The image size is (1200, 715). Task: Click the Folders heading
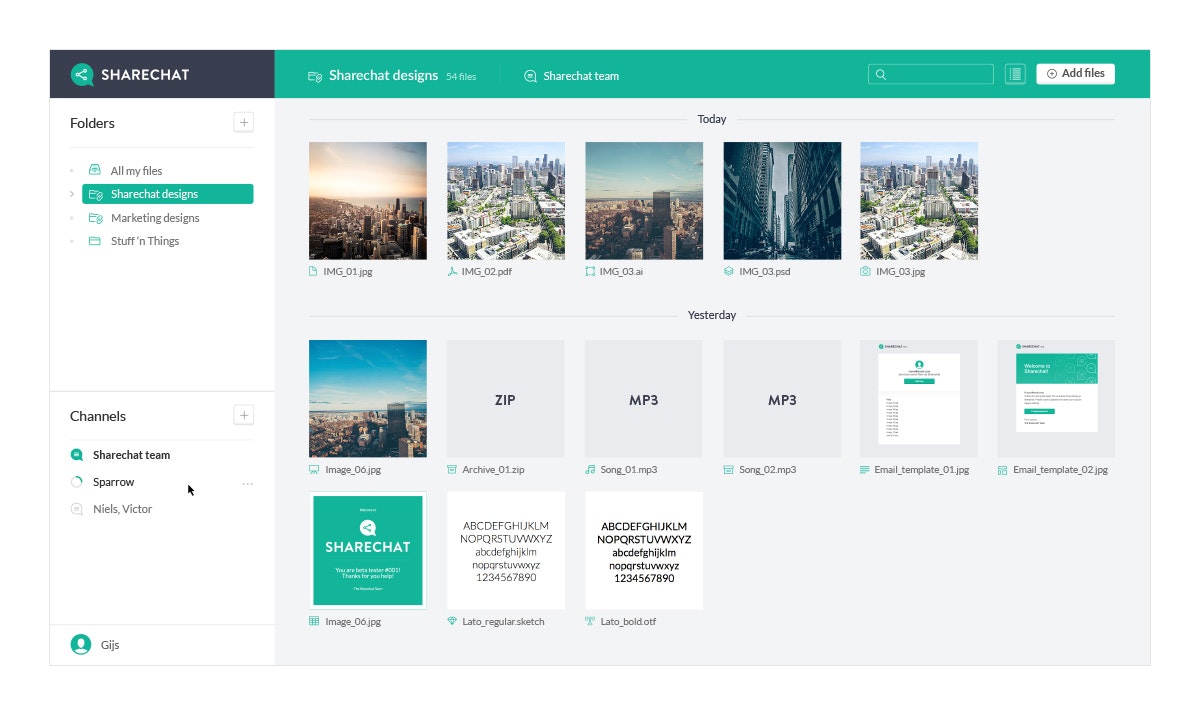[x=92, y=123]
